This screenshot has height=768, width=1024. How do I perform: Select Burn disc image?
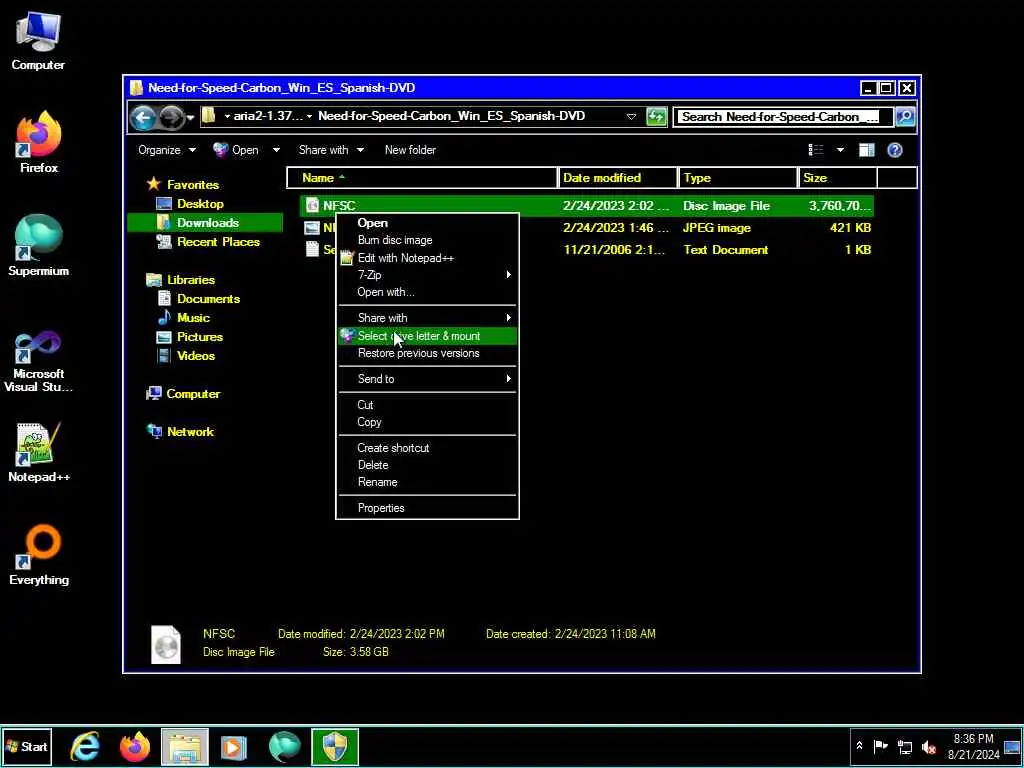[x=427, y=240]
